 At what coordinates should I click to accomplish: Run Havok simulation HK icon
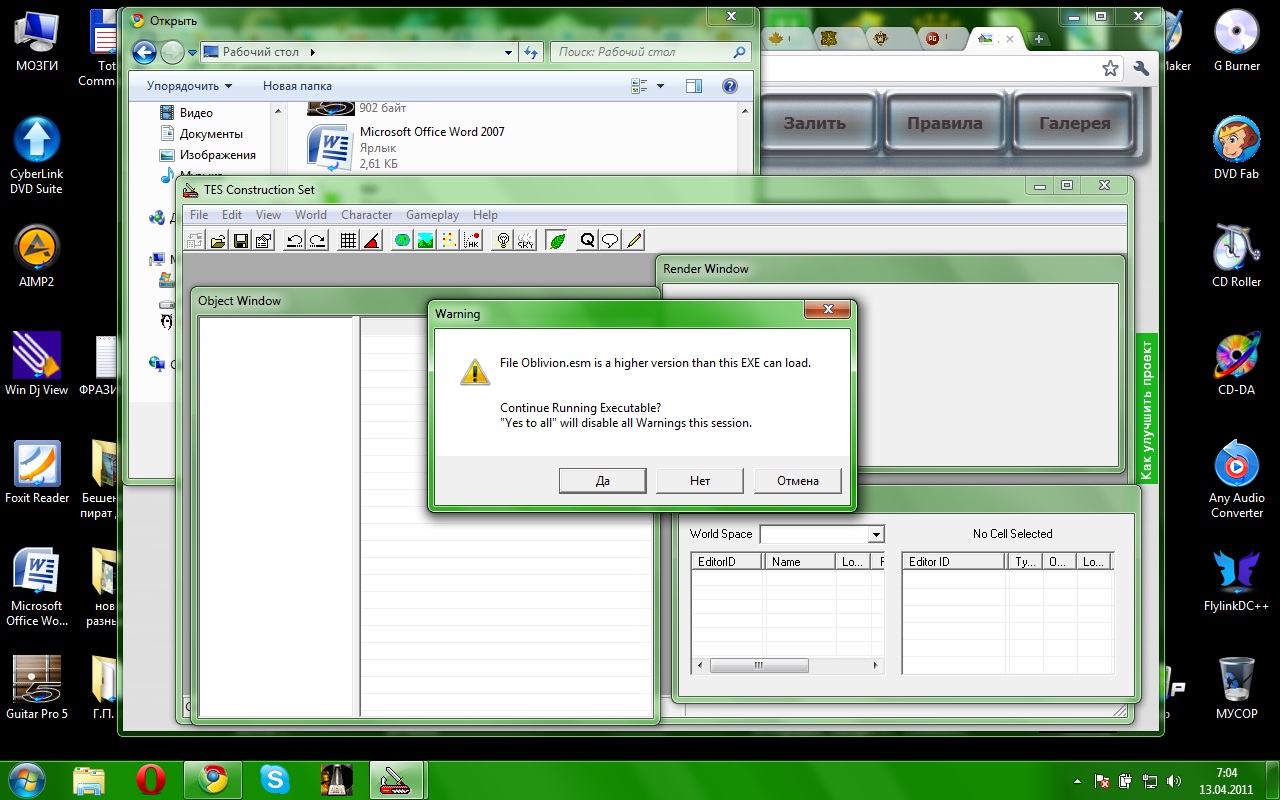tap(472, 240)
